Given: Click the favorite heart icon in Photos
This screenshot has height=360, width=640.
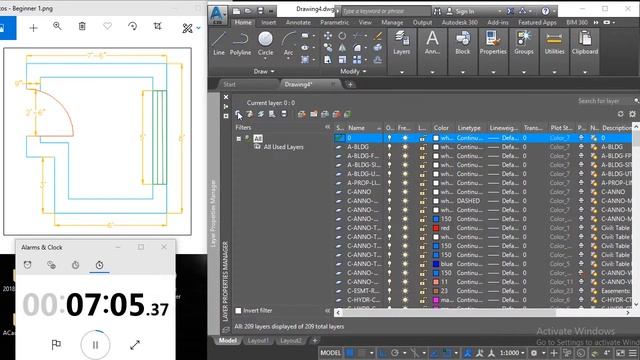Looking at the screenshot, I should (x=107, y=27).
